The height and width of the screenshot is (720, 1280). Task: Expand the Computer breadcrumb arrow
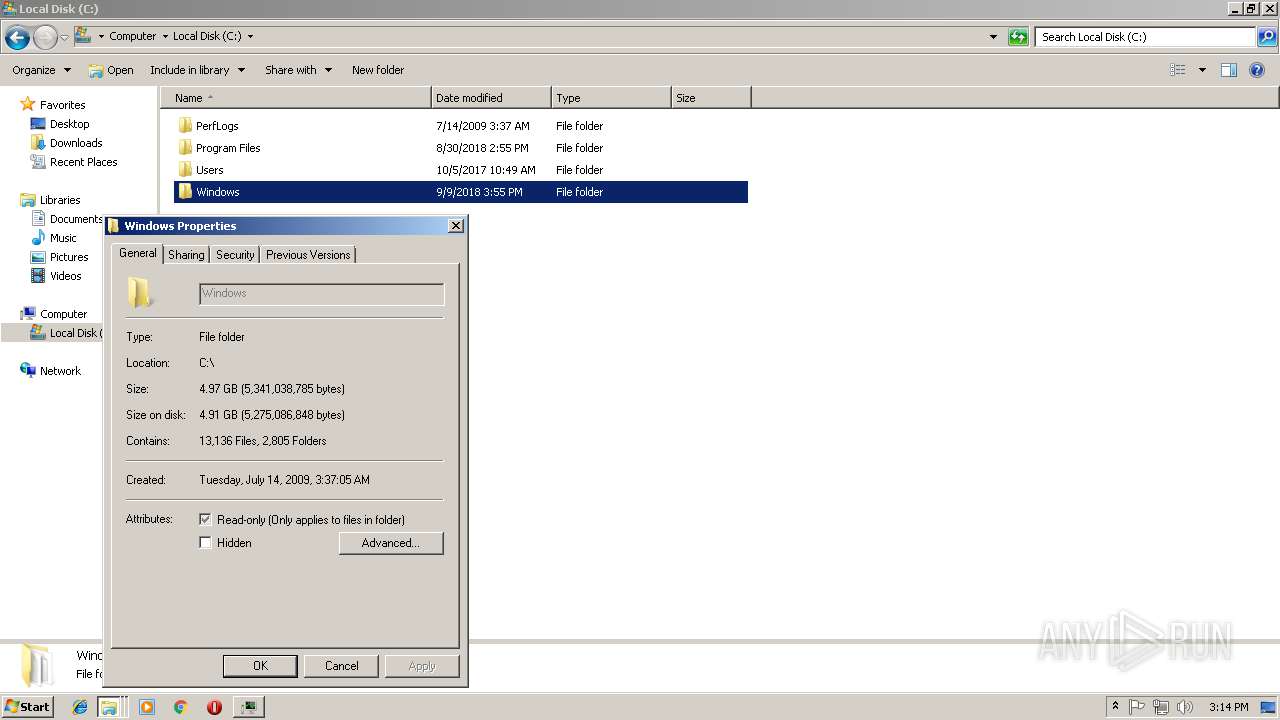164,36
